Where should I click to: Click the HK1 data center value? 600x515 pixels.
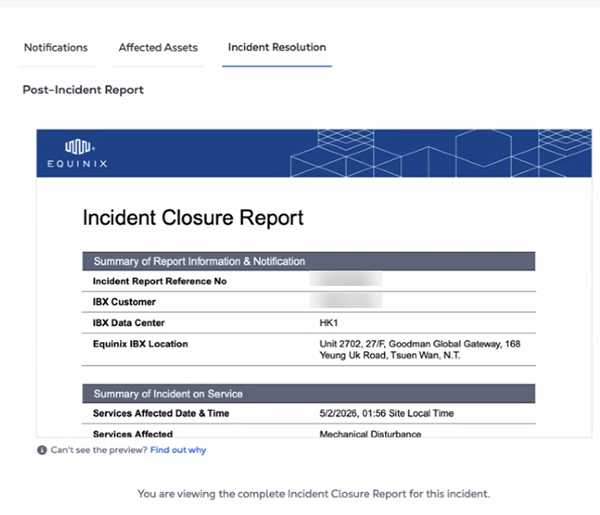coord(329,323)
